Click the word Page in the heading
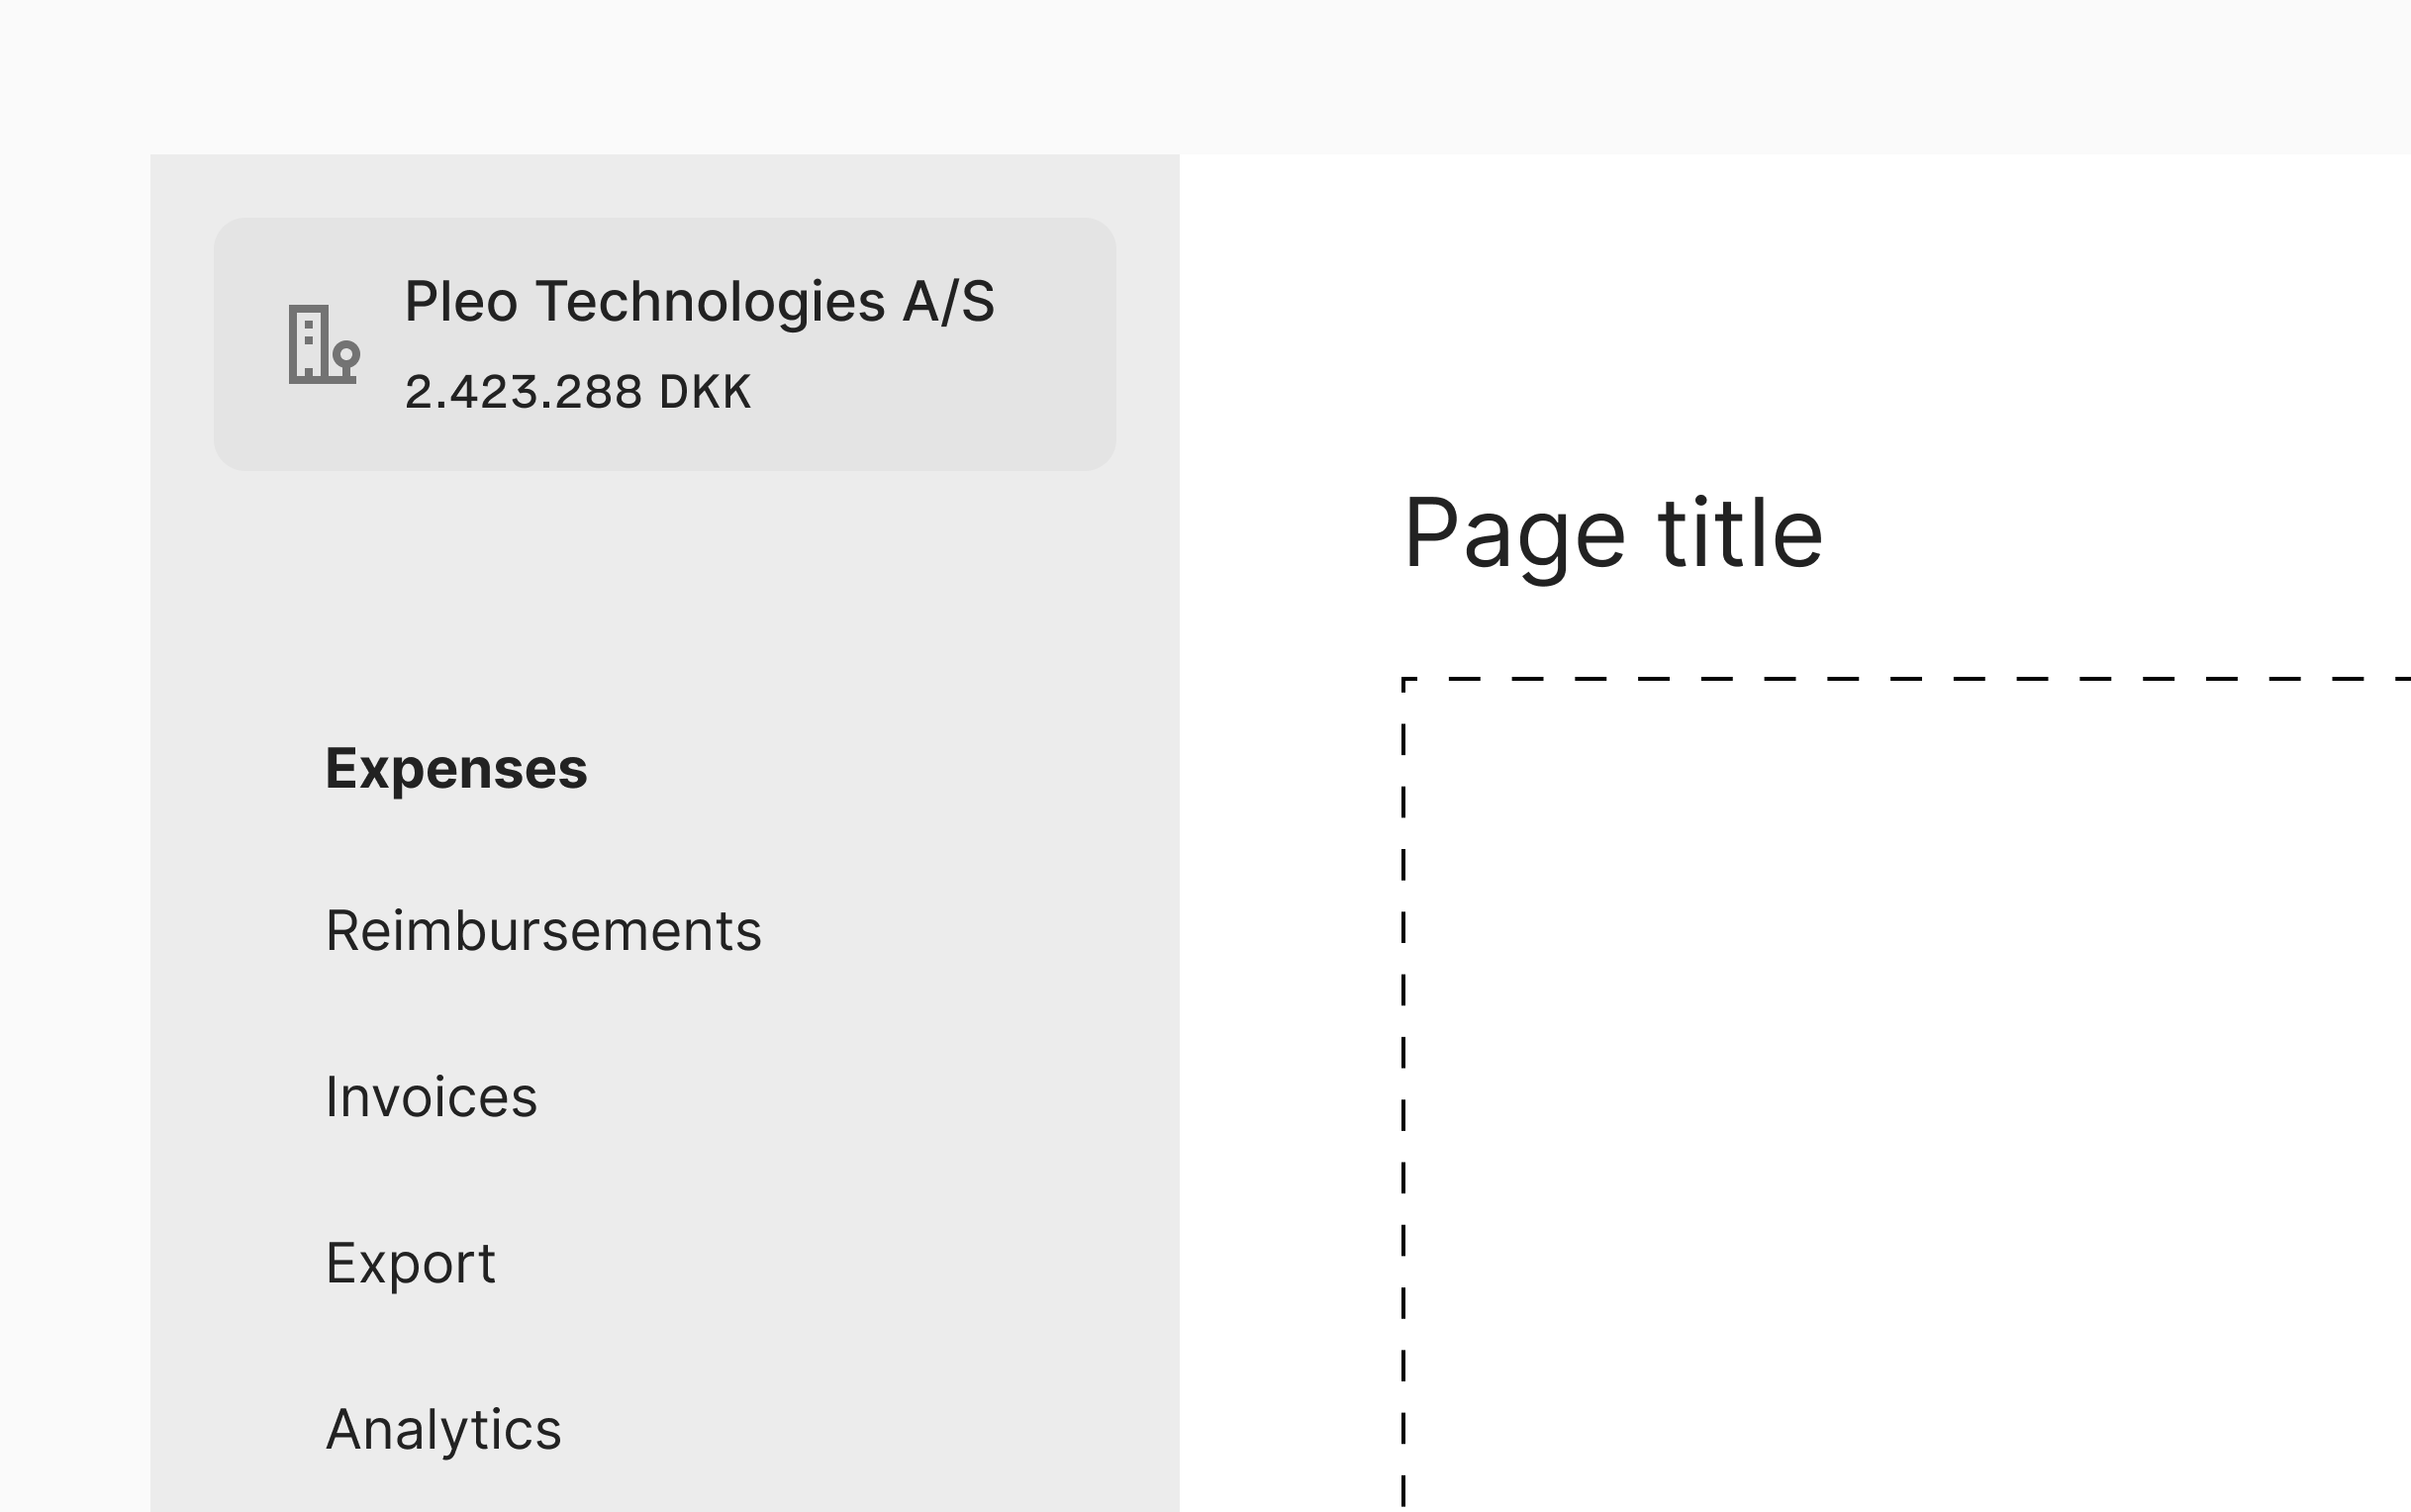Viewport: 2411px width, 1512px height. tap(1514, 534)
